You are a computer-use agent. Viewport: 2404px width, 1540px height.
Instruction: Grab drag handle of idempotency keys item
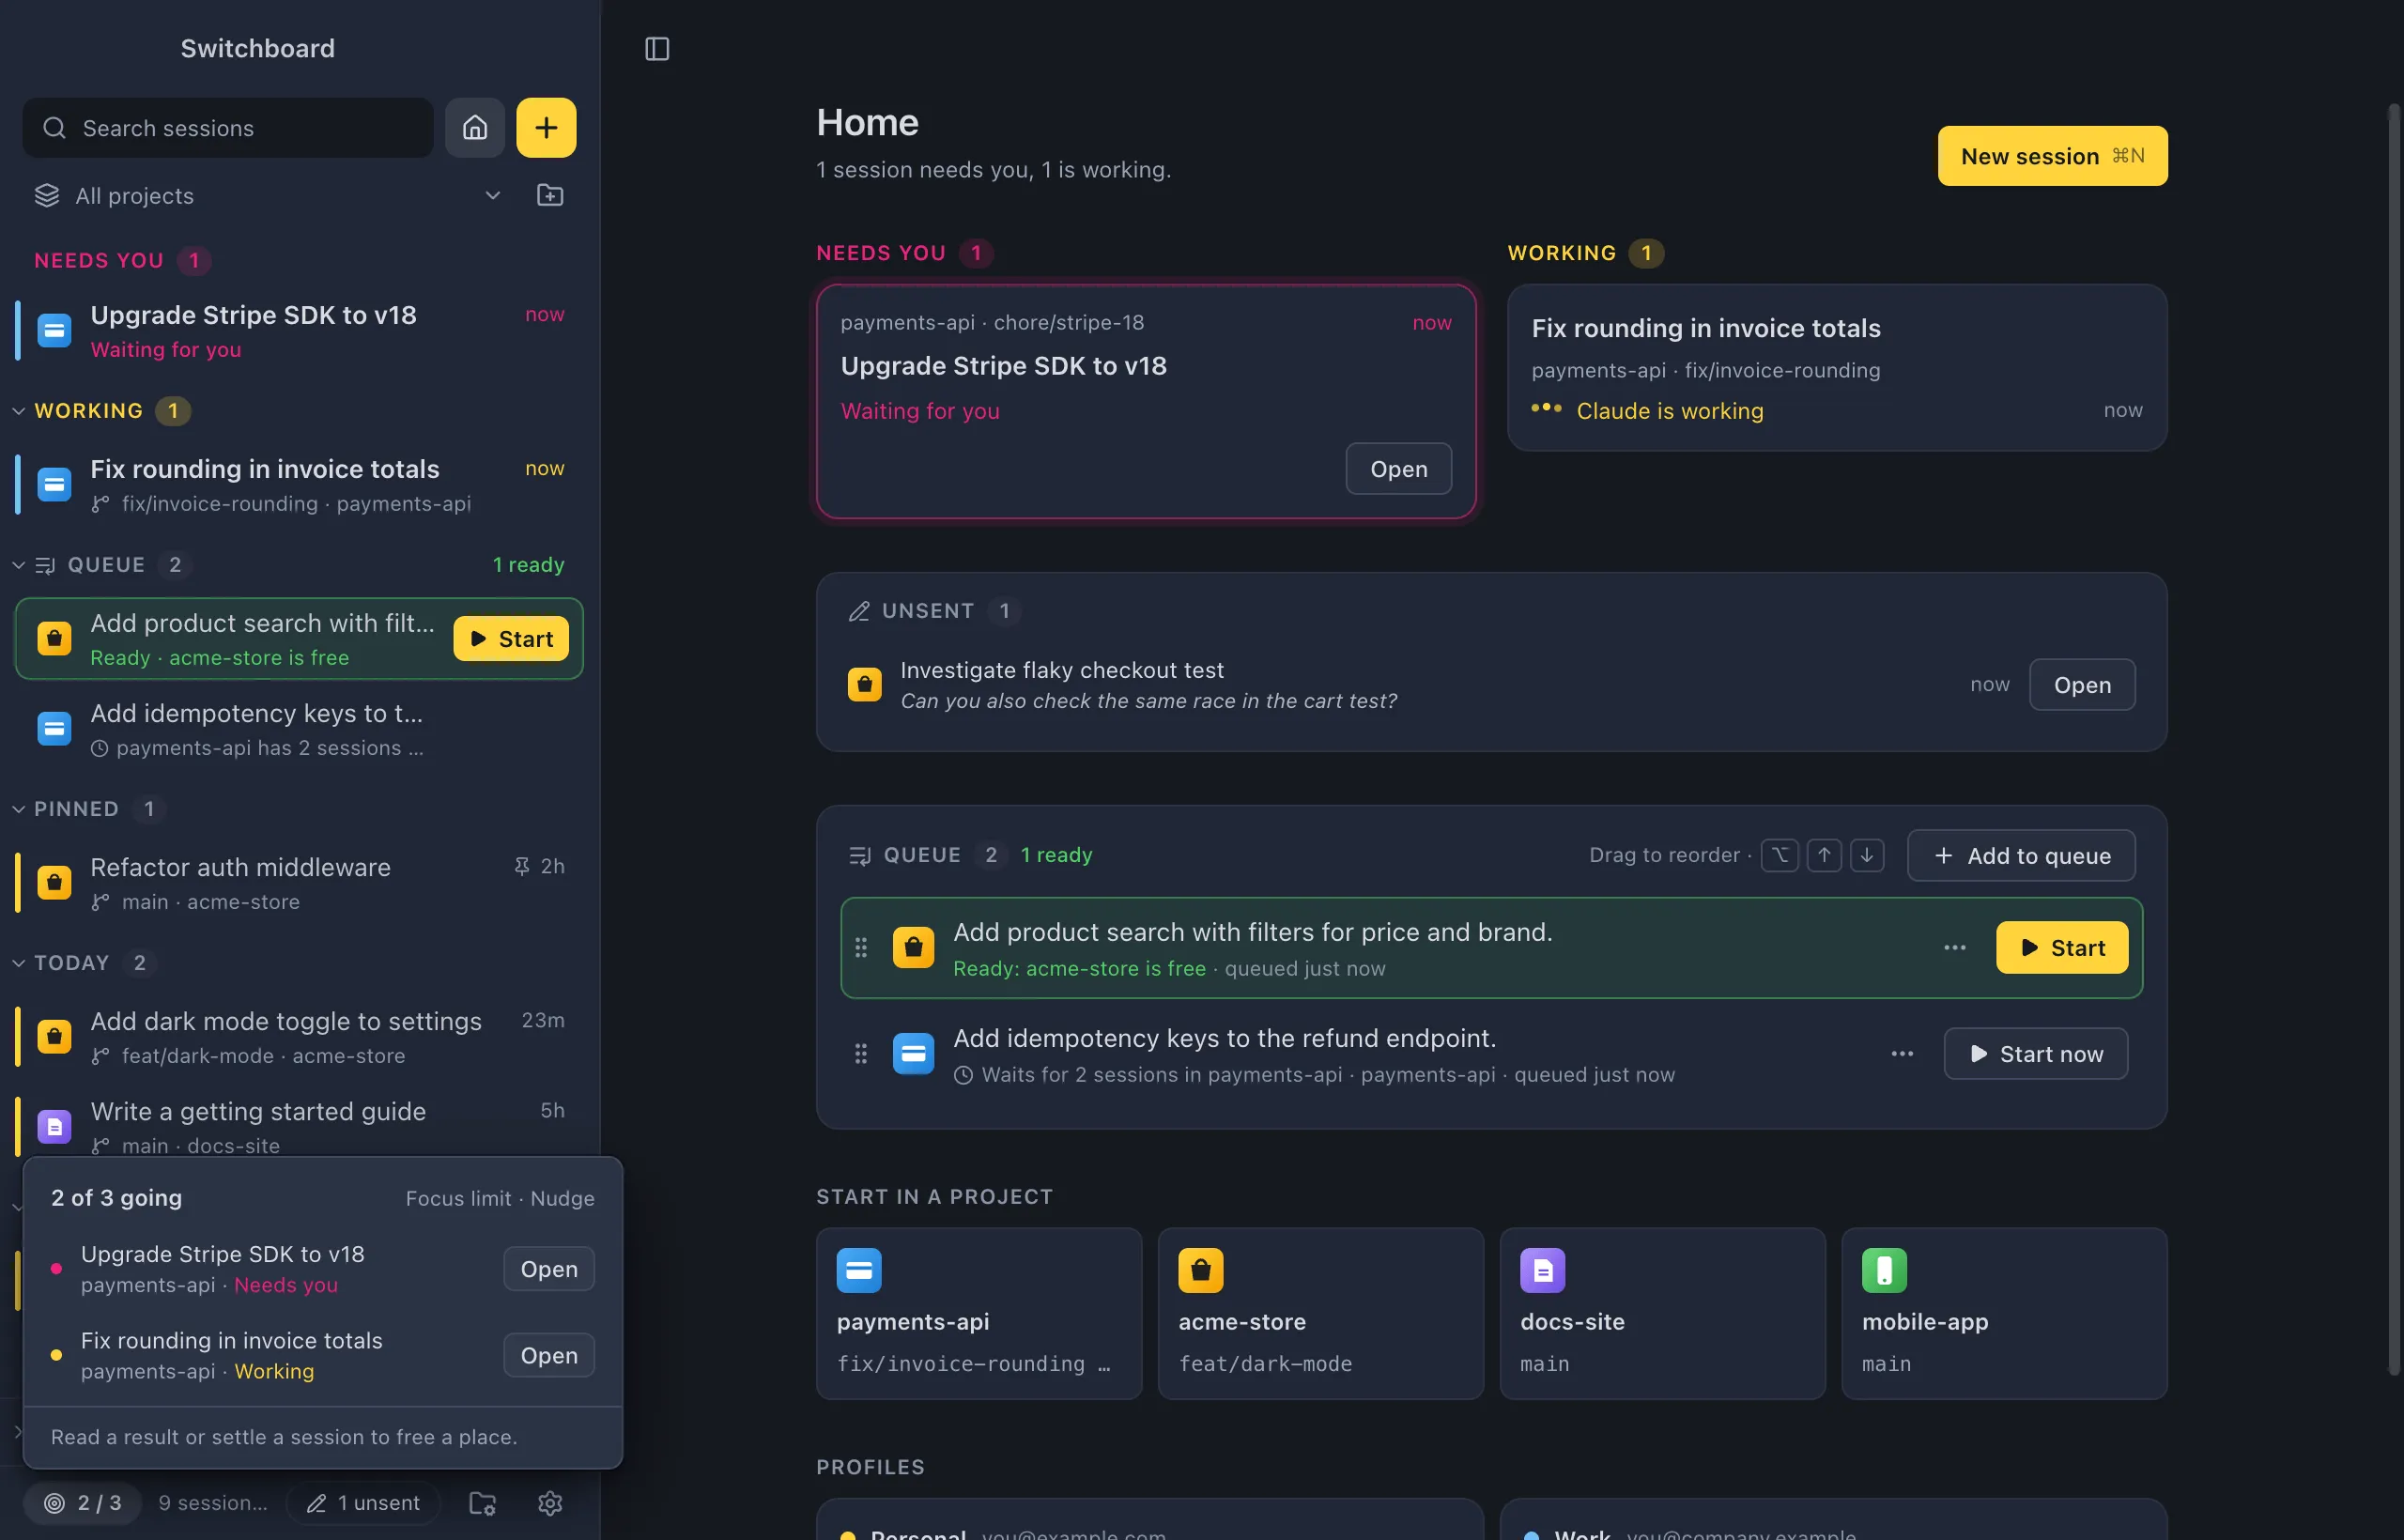(861, 1053)
